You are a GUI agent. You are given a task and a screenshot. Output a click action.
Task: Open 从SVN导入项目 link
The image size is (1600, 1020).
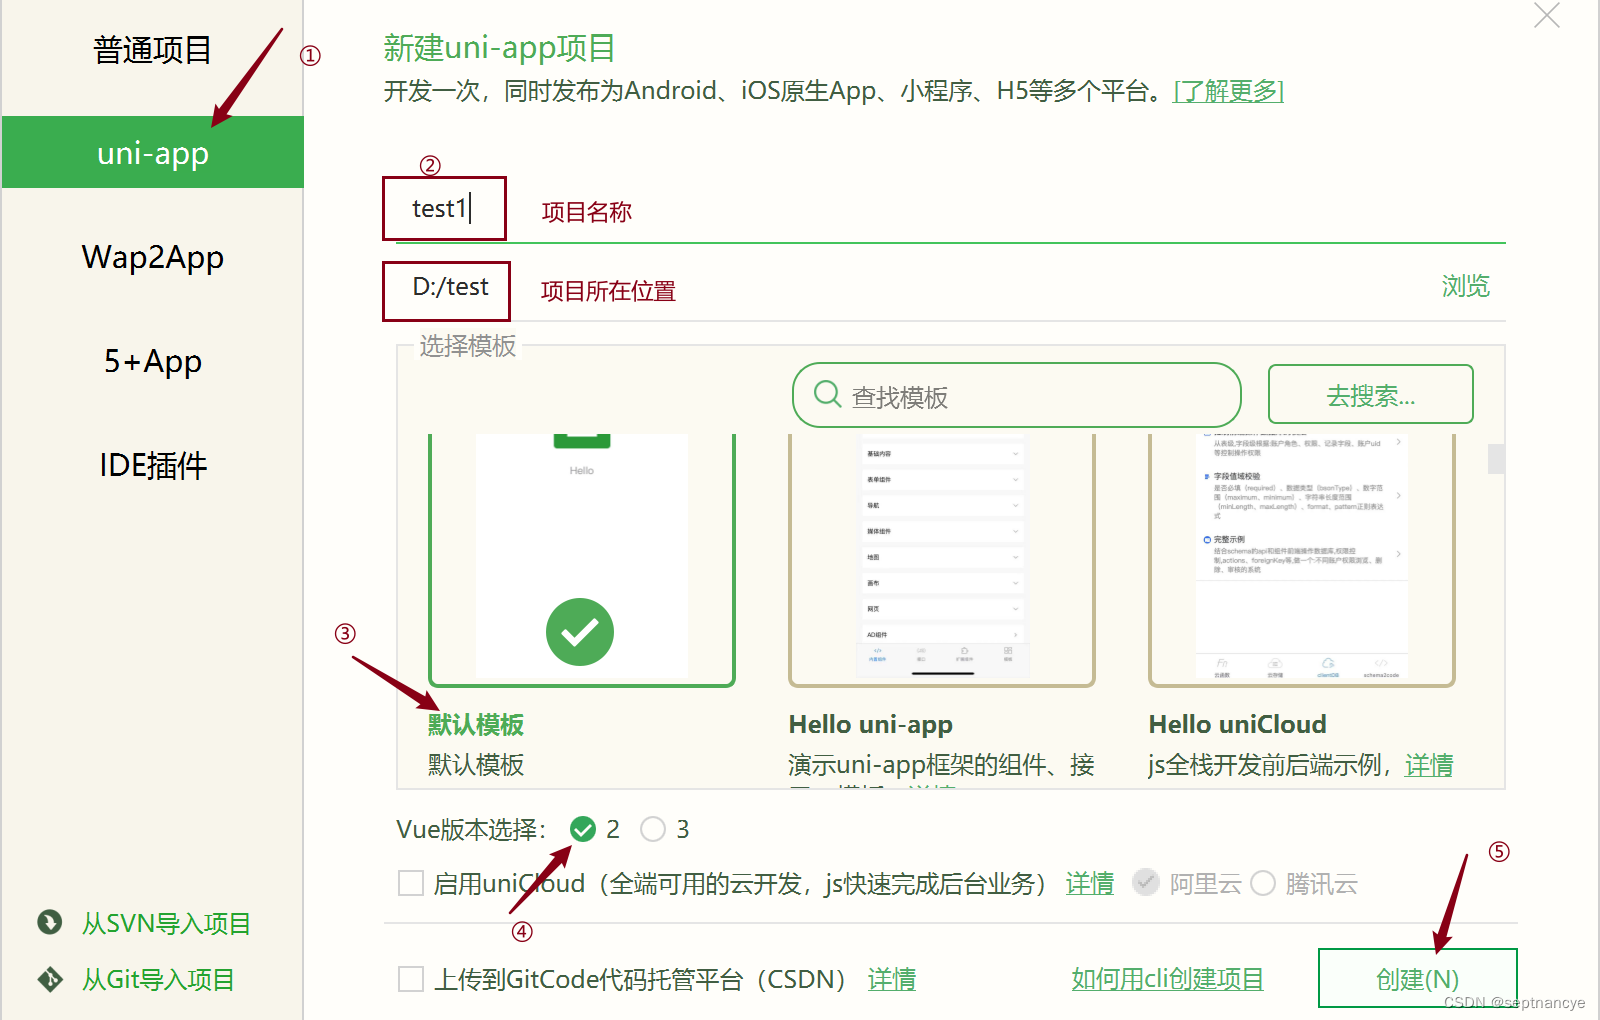click(166, 923)
